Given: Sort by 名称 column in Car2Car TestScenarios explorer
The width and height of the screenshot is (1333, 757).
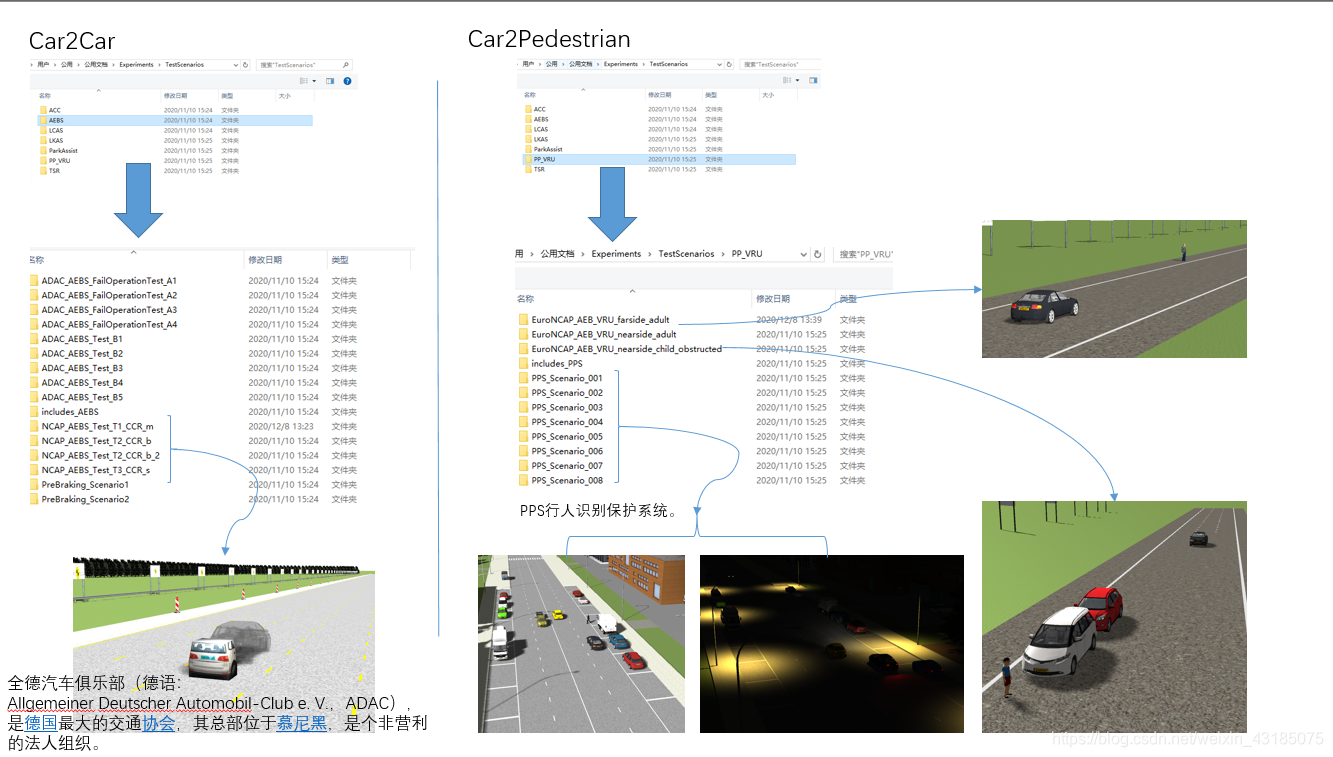Looking at the screenshot, I should point(45,96).
